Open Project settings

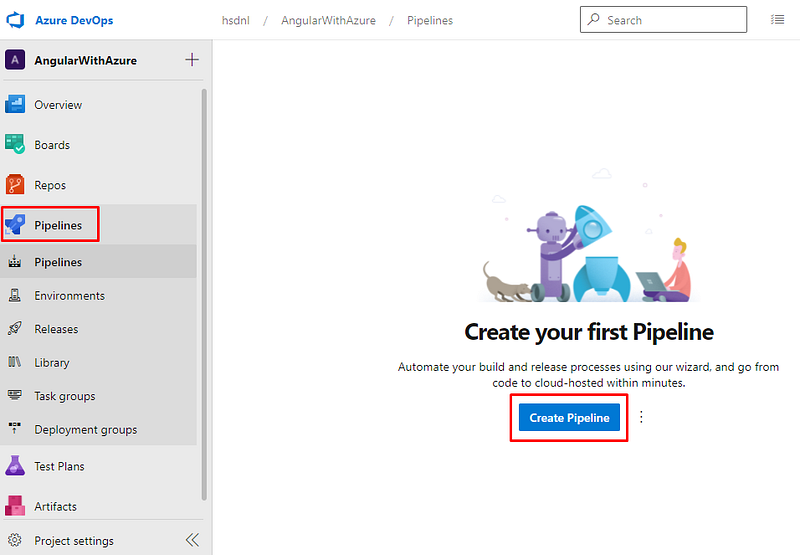(x=74, y=541)
